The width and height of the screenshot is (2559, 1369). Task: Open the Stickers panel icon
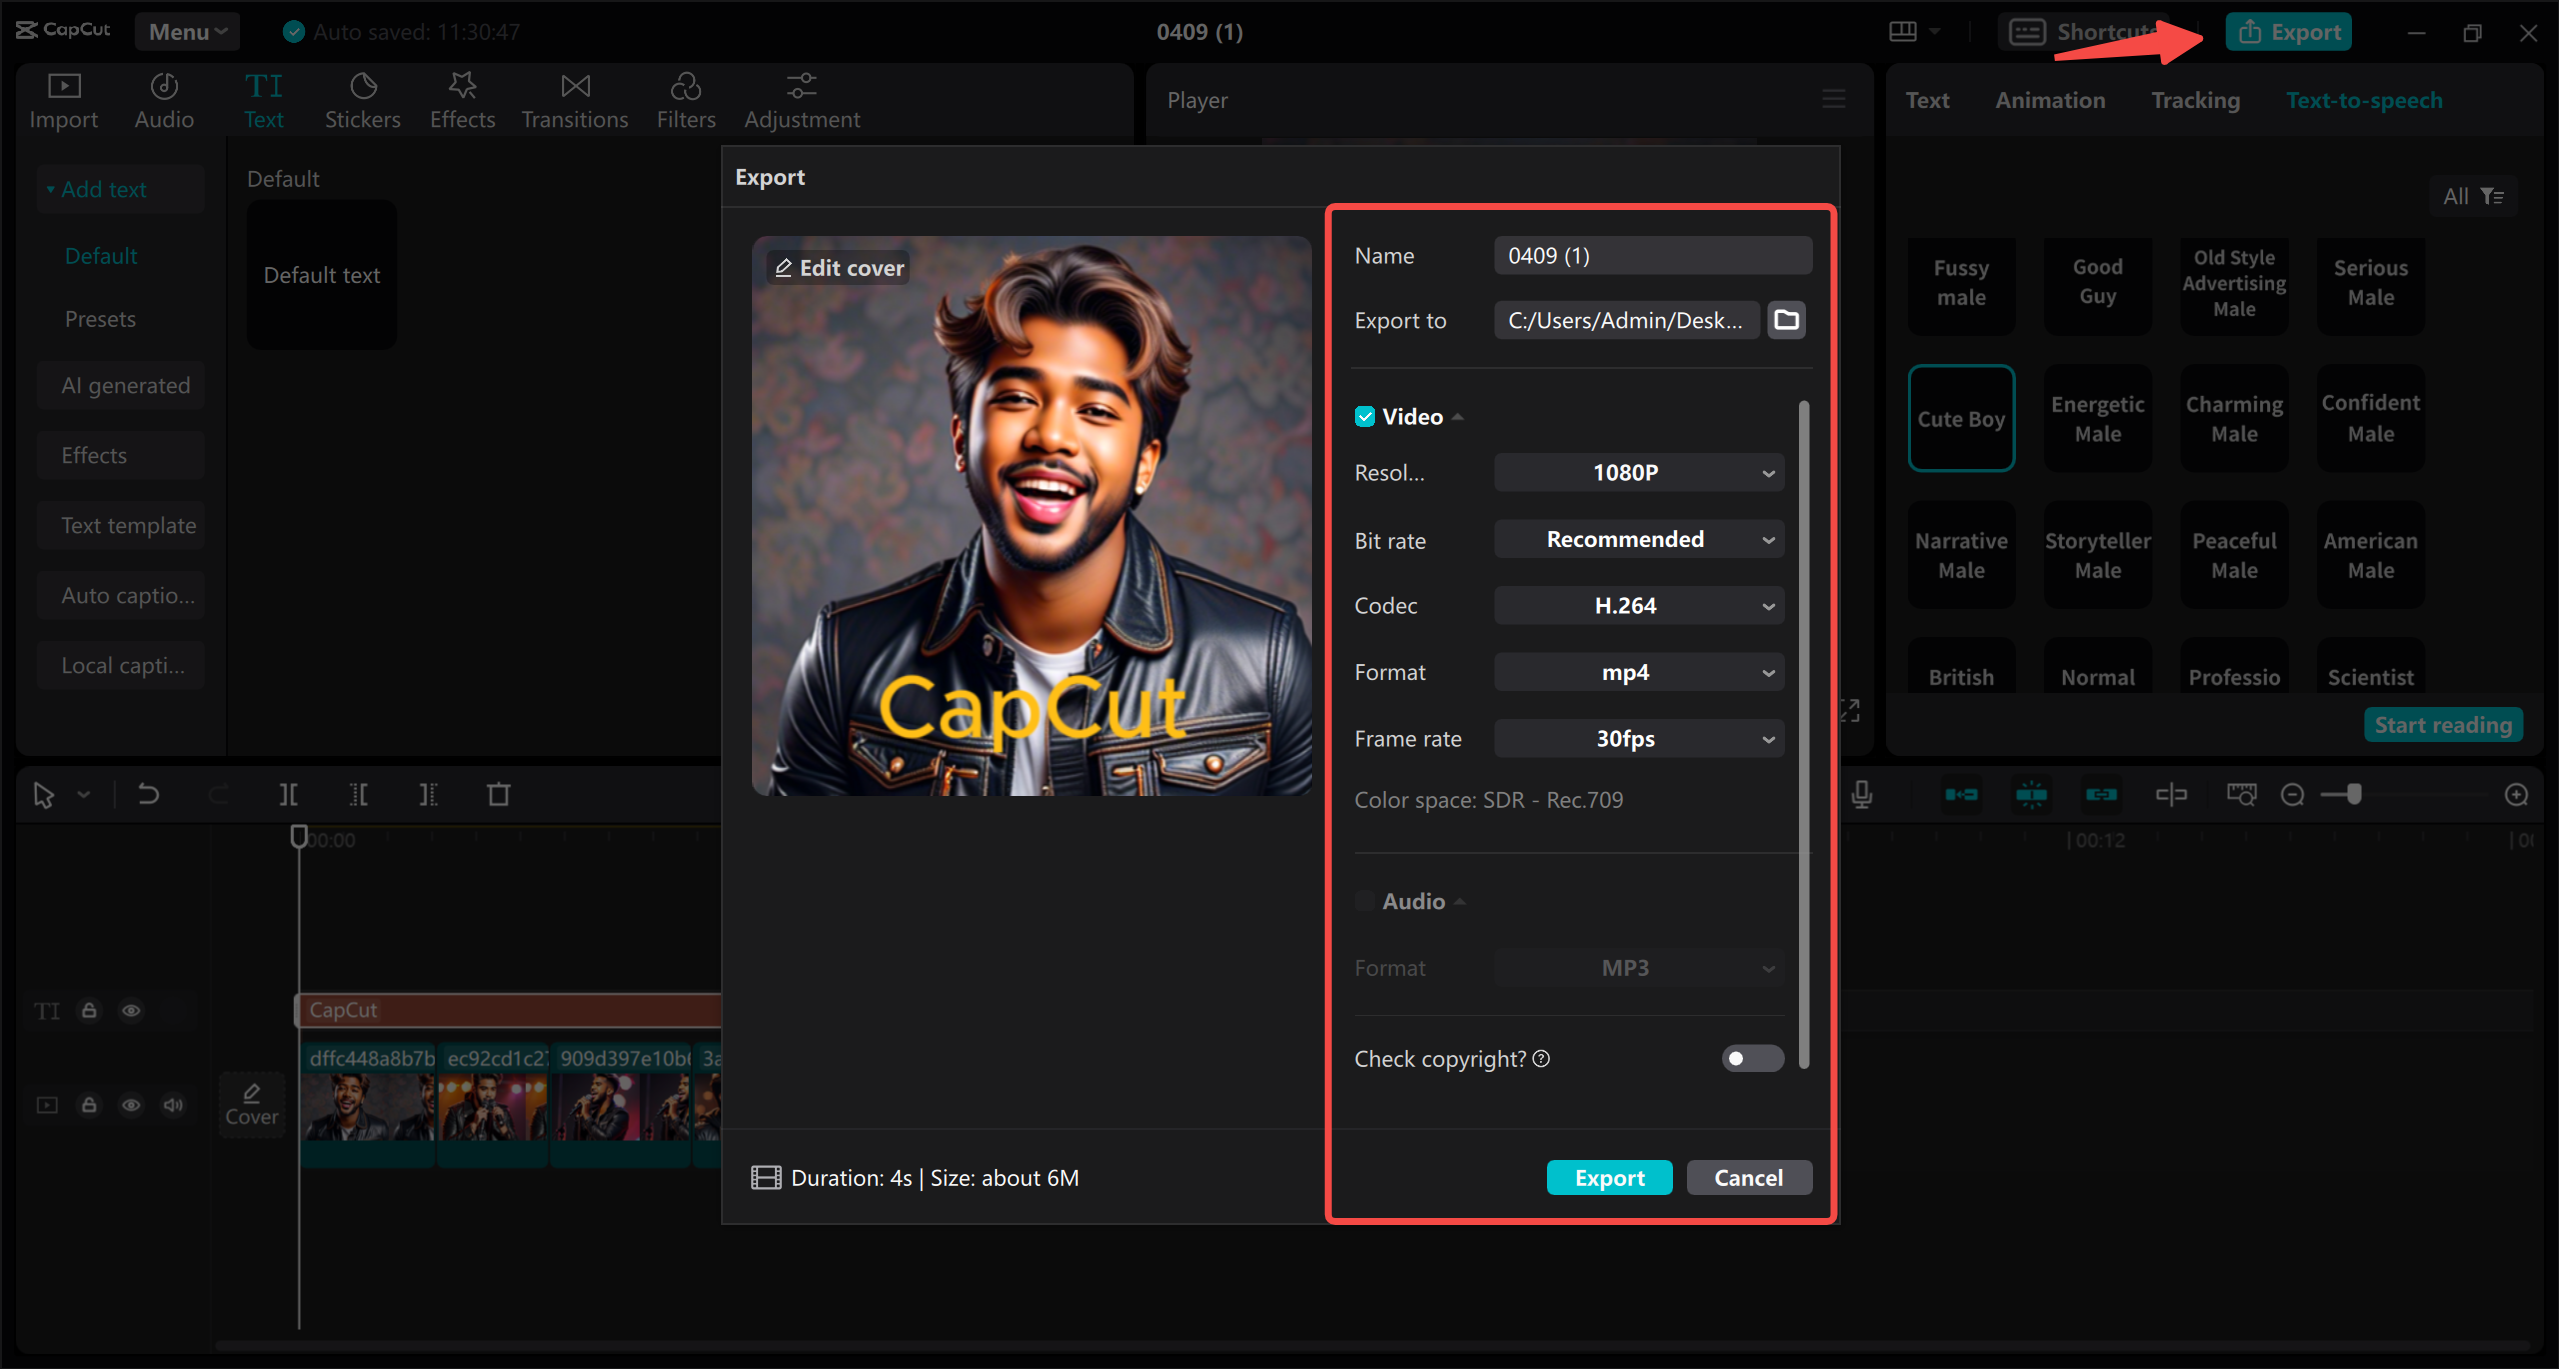click(362, 87)
